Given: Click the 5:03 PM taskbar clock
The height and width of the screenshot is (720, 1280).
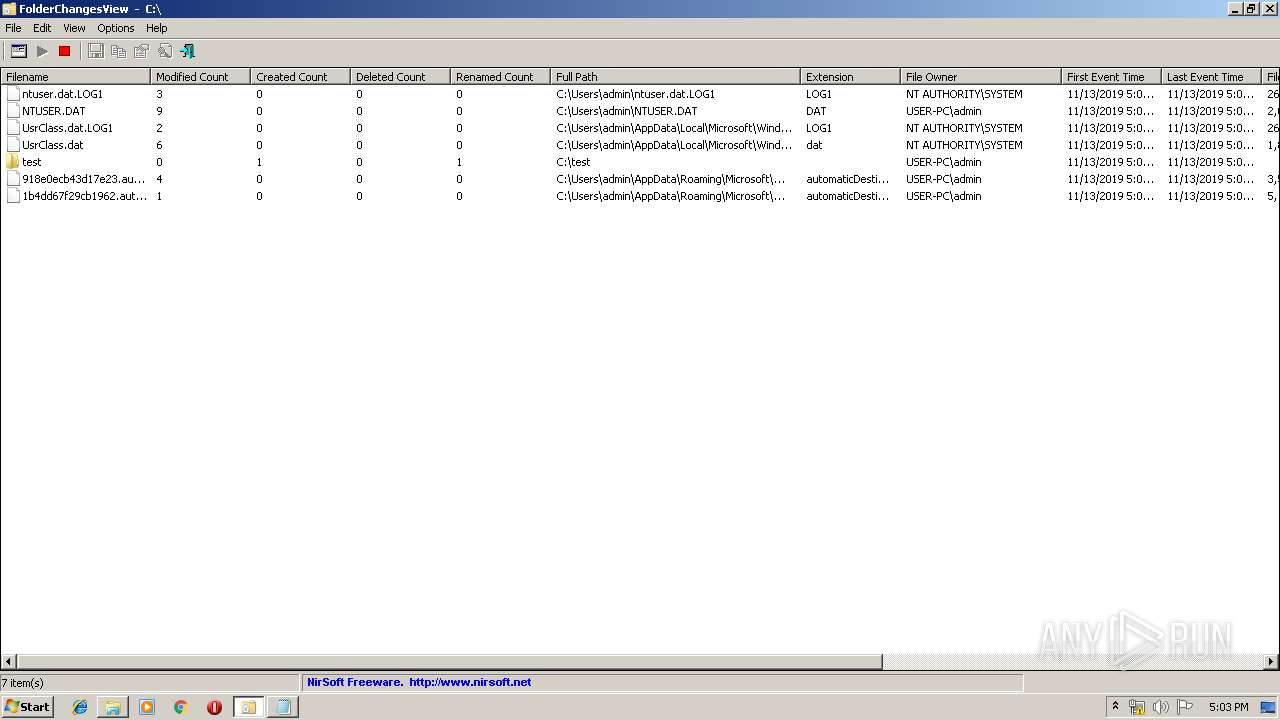Looking at the screenshot, I should pyautogui.click(x=1228, y=707).
